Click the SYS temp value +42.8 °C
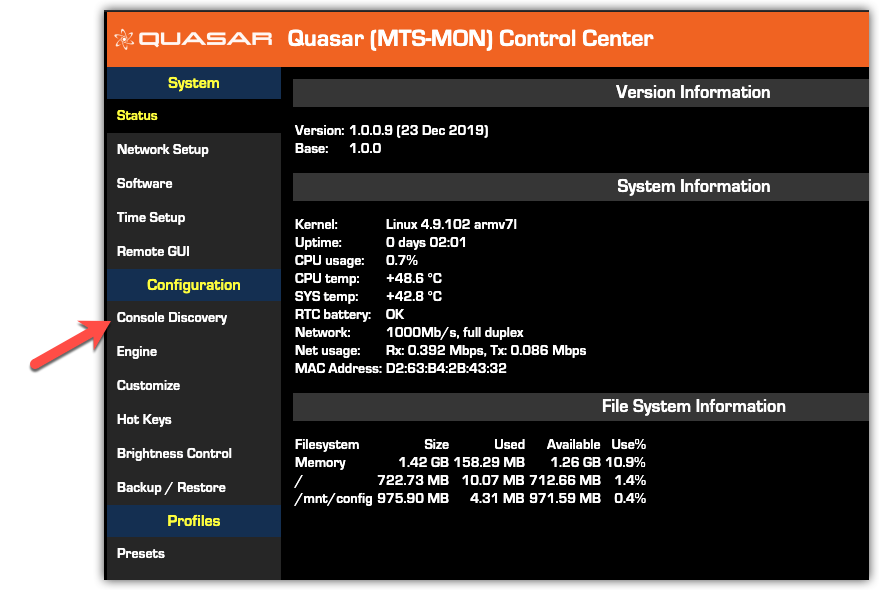This screenshot has width=879, height=590. [414, 297]
